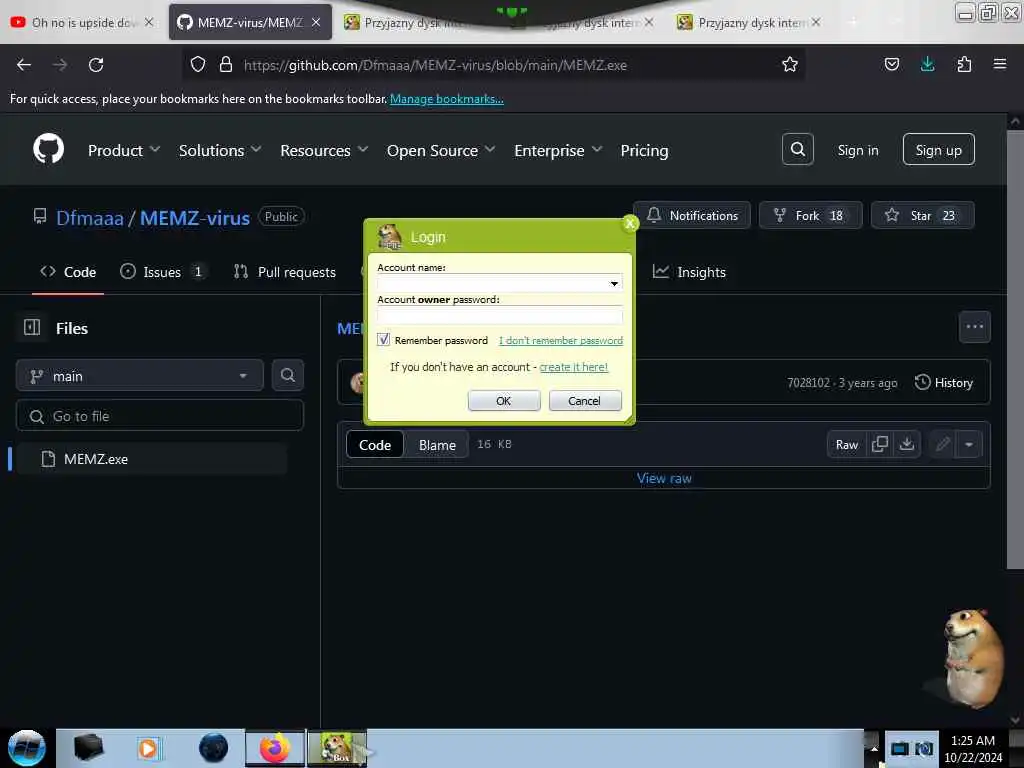
Task: Open the main branch selector
Action: (139, 376)
